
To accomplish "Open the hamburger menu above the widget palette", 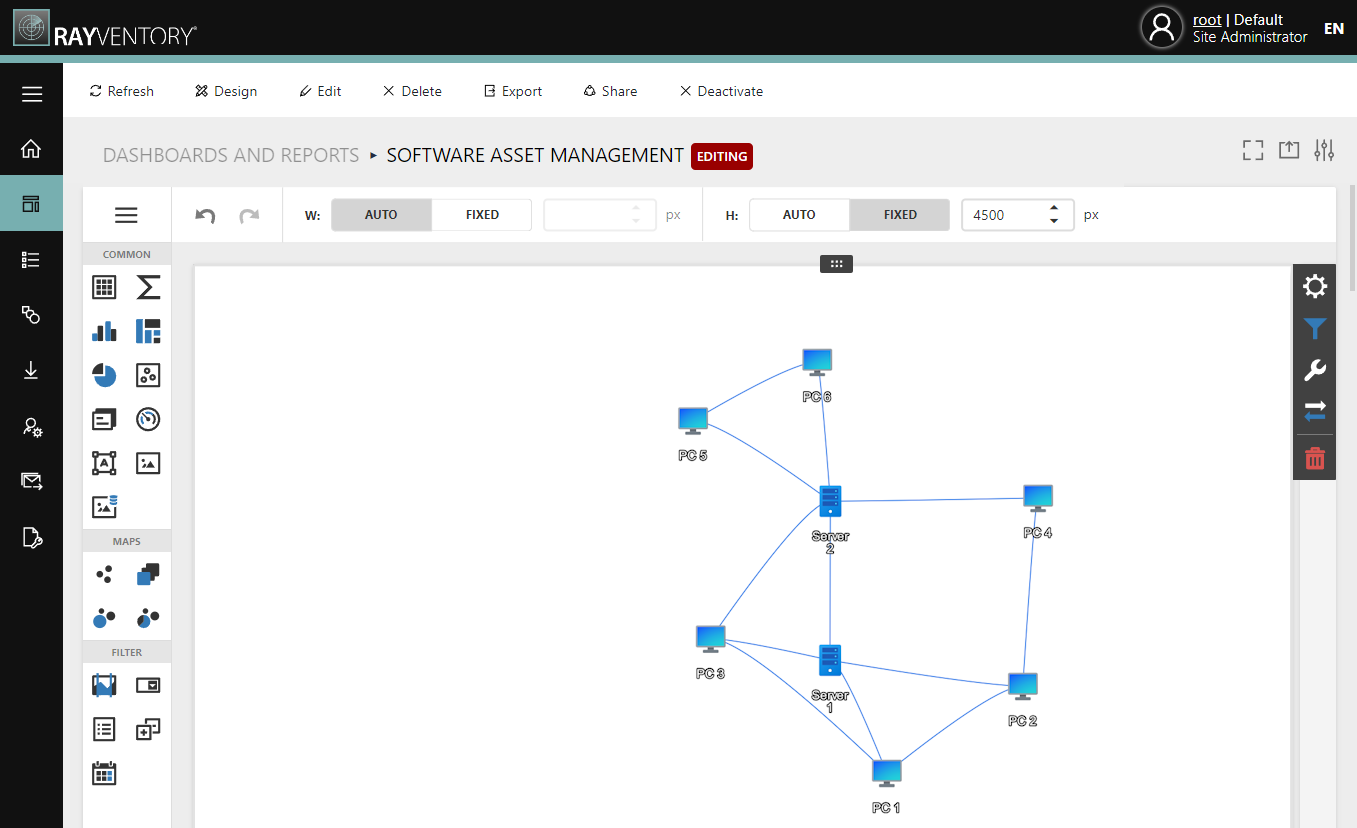I will pos(126,214).
